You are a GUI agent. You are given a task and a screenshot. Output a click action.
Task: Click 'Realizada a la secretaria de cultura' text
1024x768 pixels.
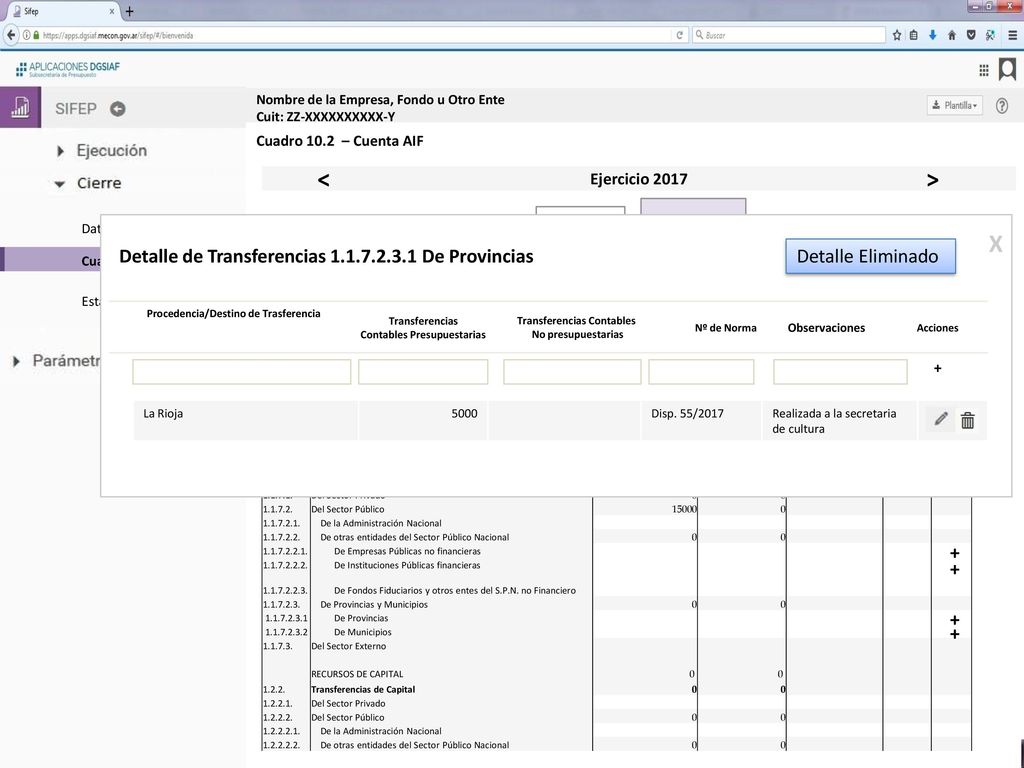[x=834, y=421]
